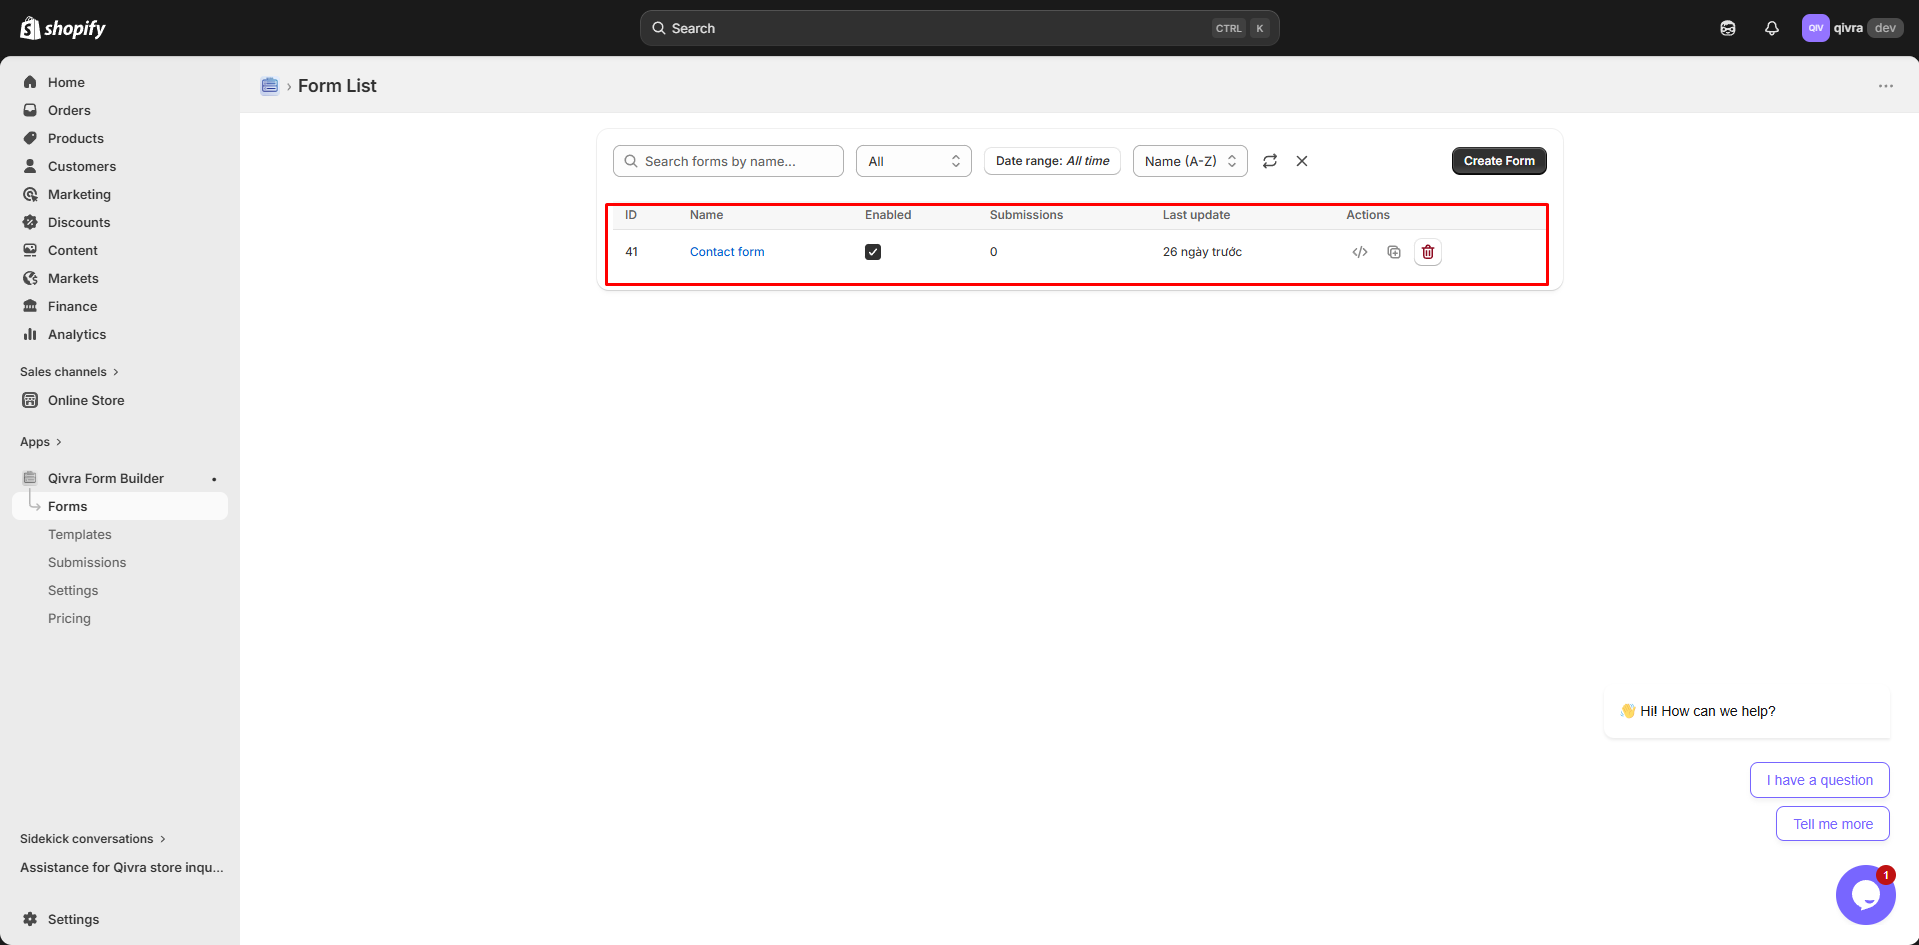Click the Shopify logo
This screenshot has width=1919, height=945.
pos(63,28)
